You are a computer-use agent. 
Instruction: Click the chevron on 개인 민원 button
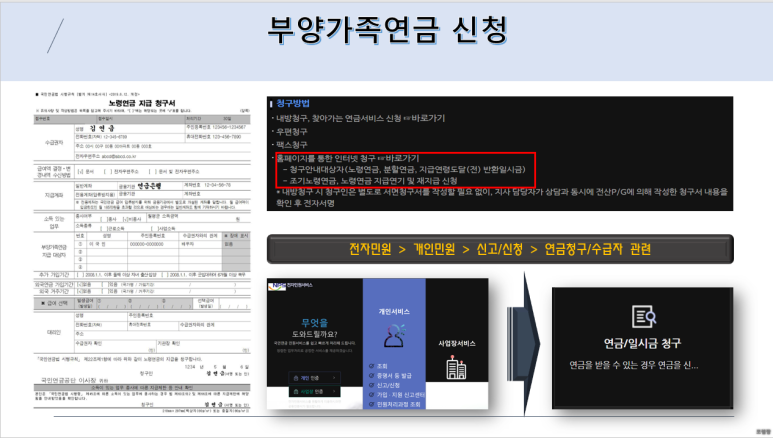(x=334, y=378)
